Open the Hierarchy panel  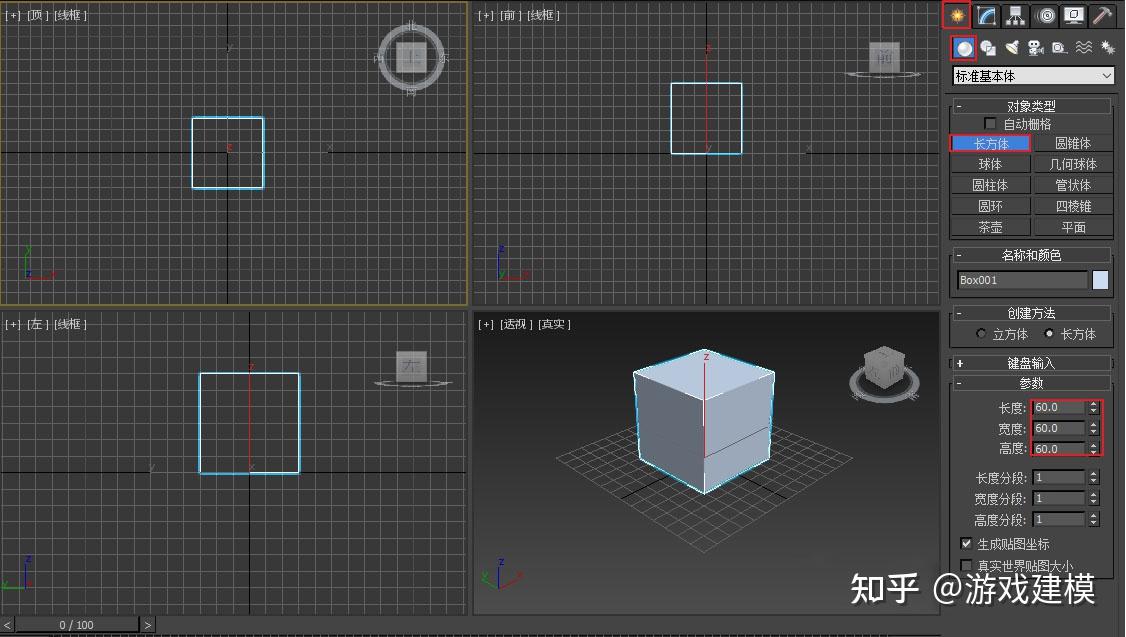pyautogui.click(x=1013, y=15)
